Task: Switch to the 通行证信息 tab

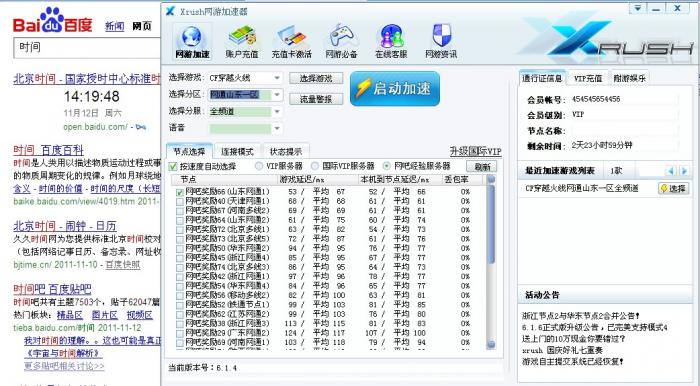Action: pos(542,78)
